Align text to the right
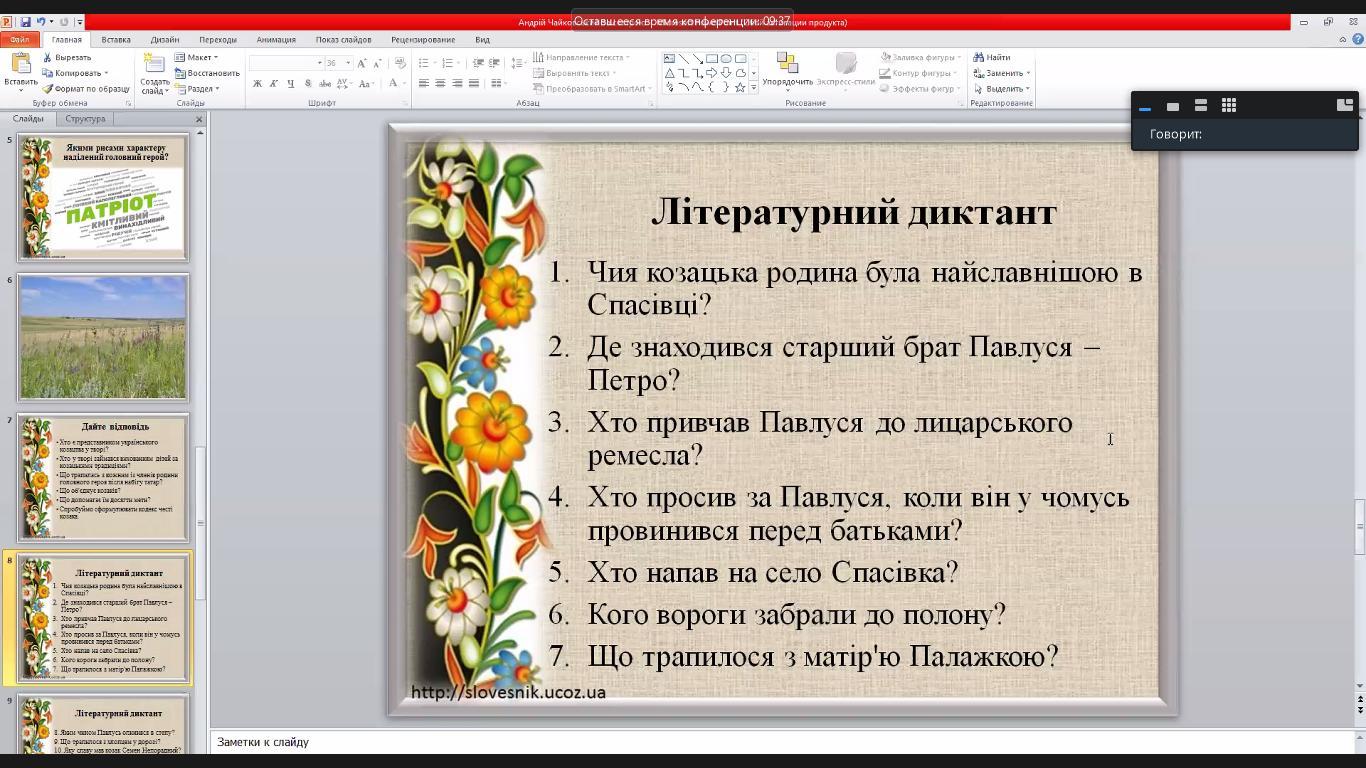 457,84
